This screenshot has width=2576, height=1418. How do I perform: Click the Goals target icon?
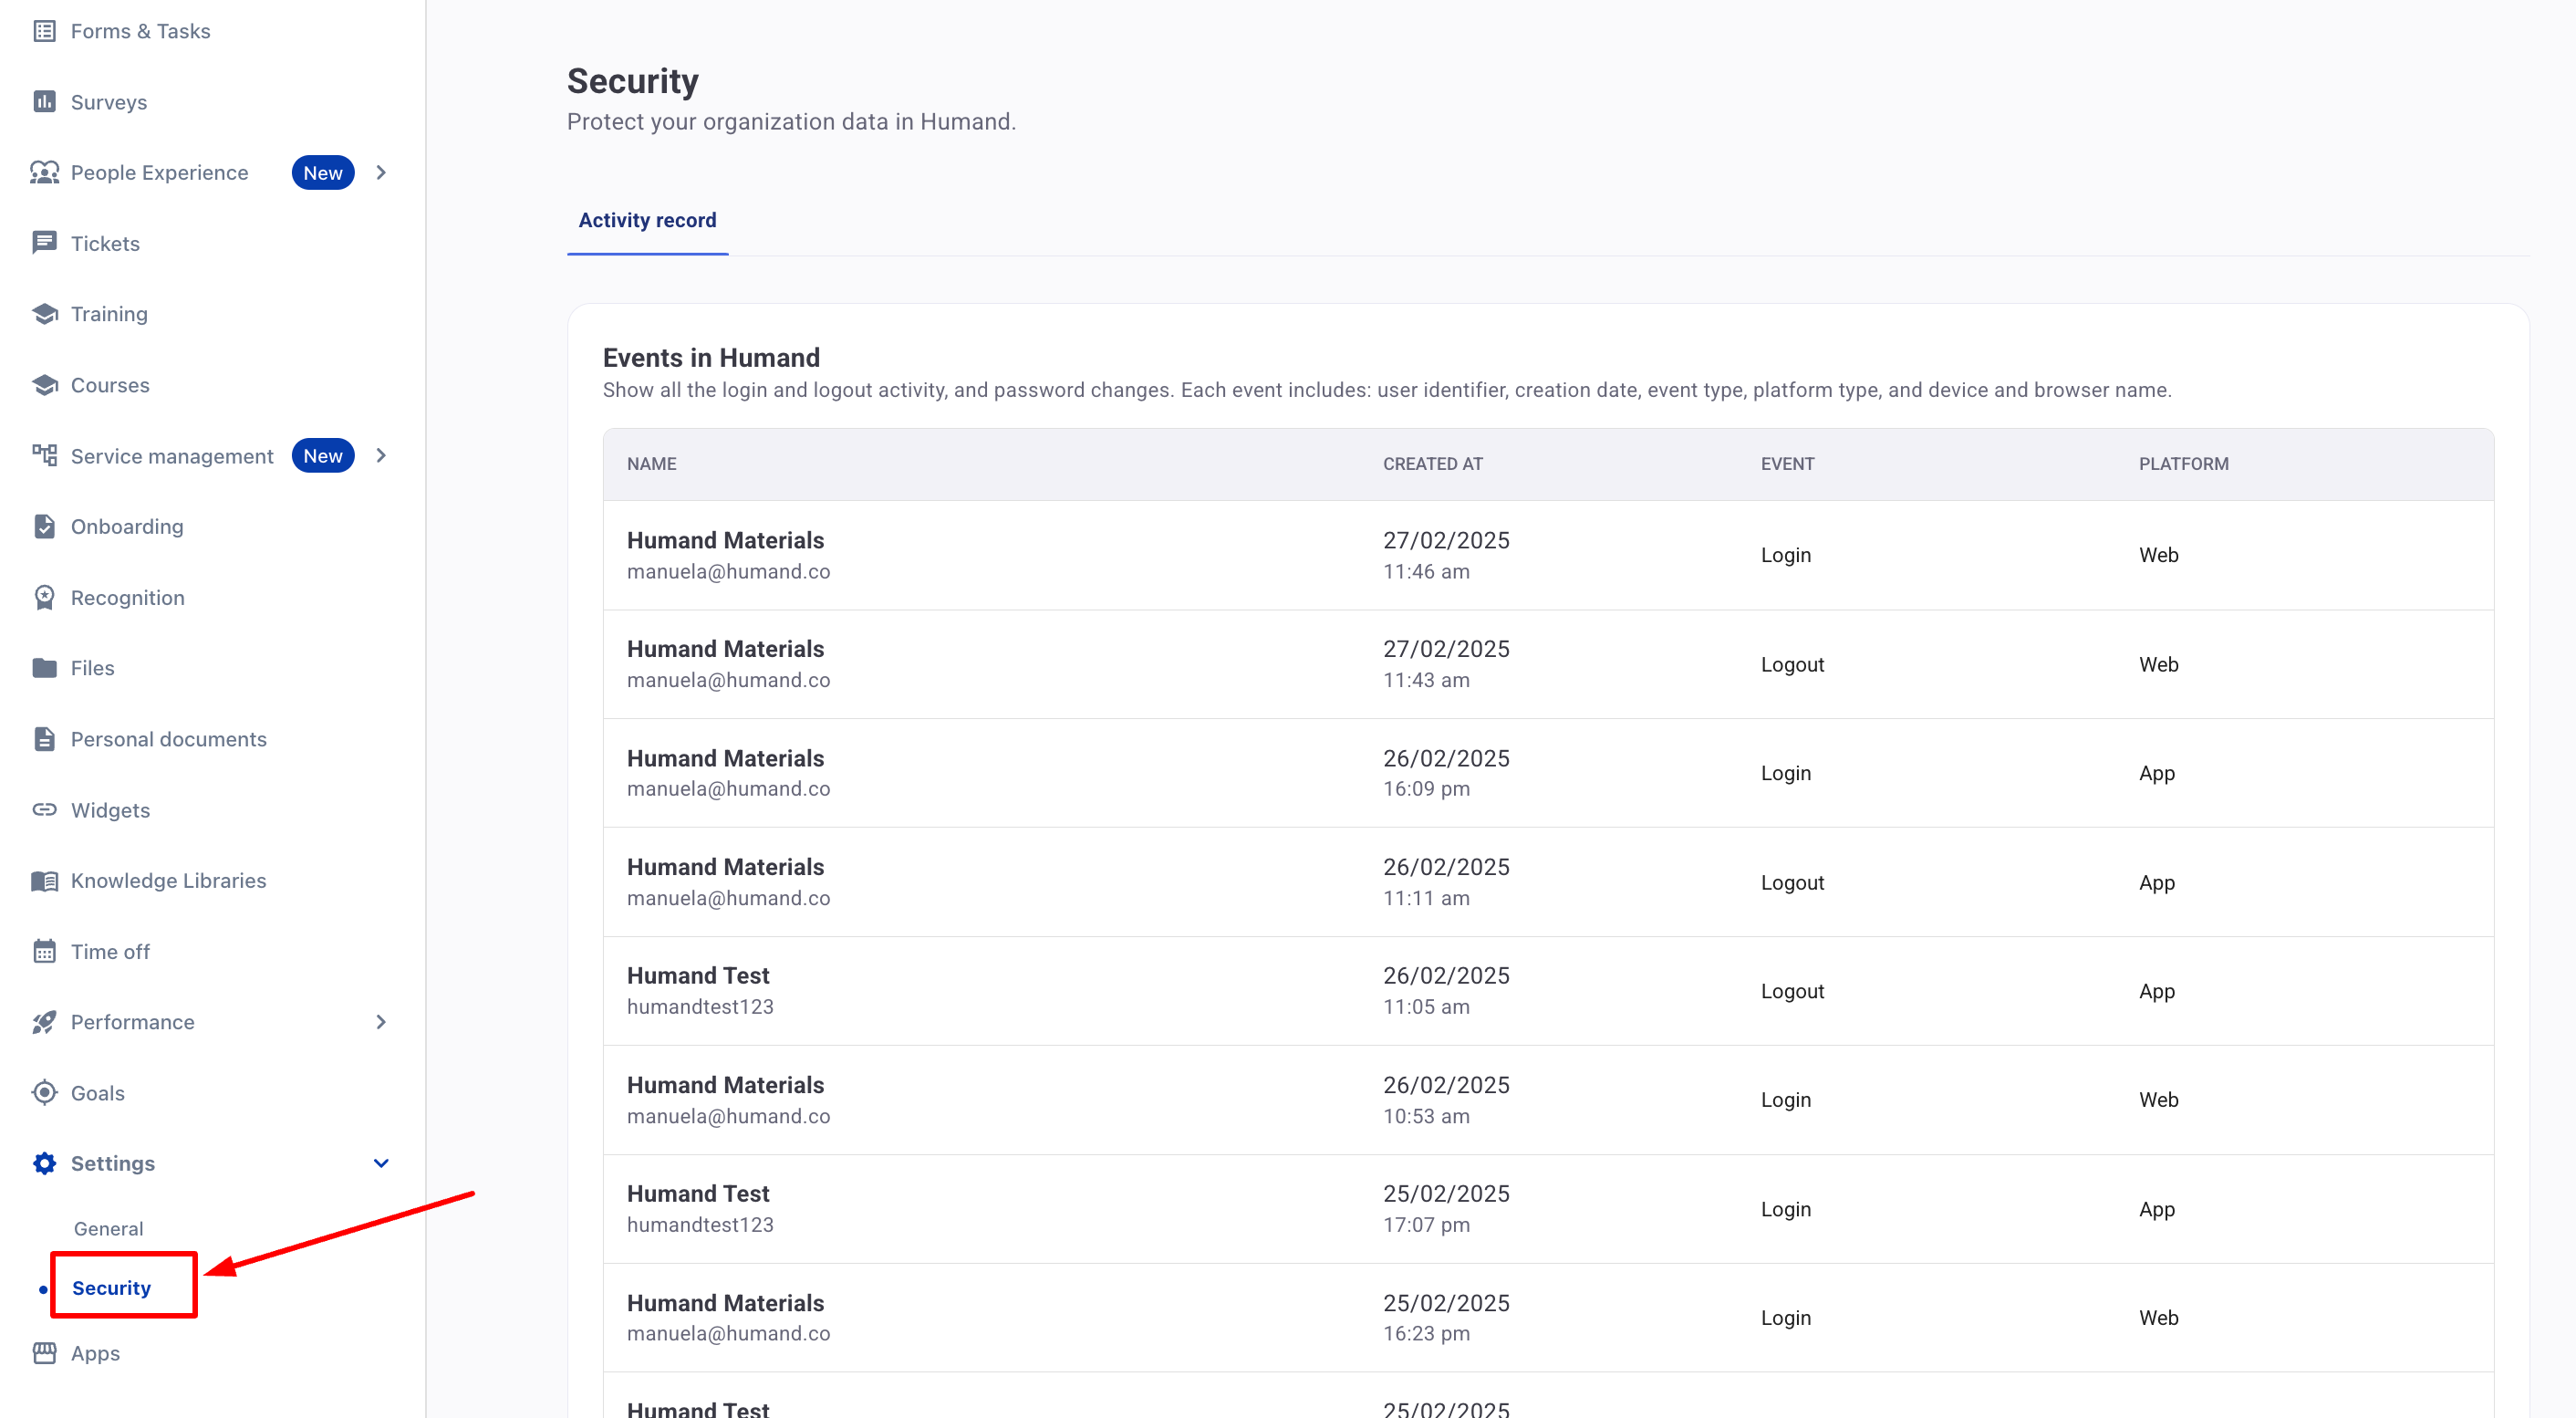44,1092
